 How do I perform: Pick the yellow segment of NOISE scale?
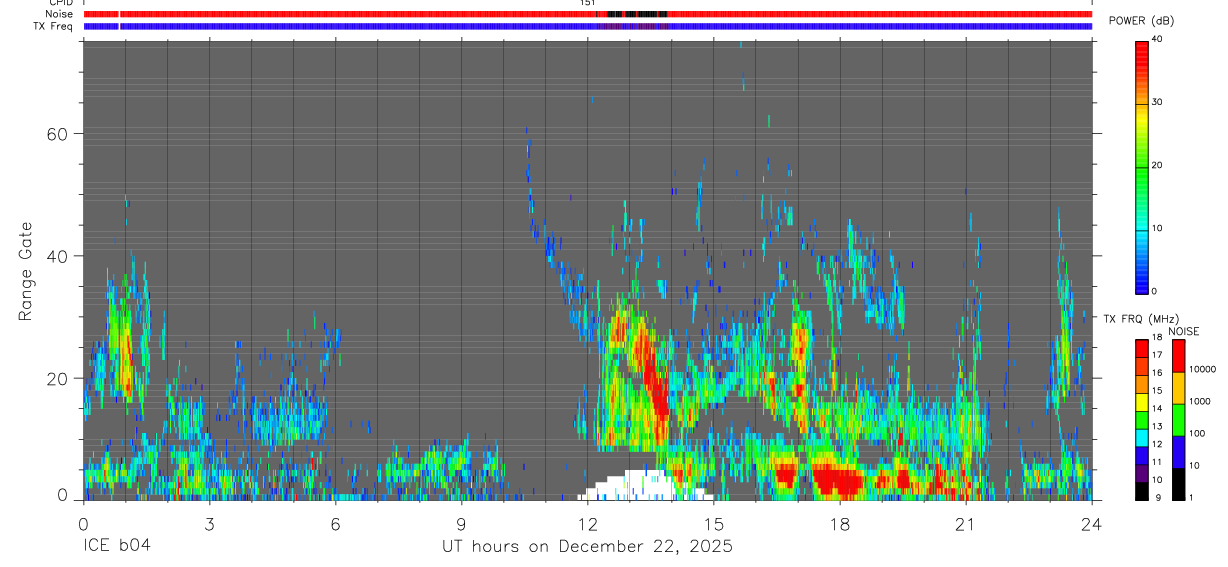(1178, 388)
